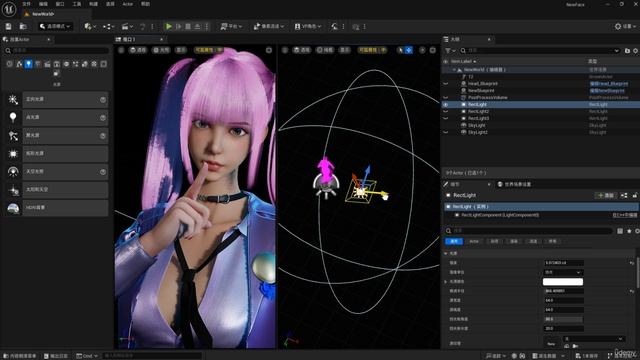The image size is (640, 360).
Task: Click the Edit Head_Blueprint link
Action: [609, 84]
